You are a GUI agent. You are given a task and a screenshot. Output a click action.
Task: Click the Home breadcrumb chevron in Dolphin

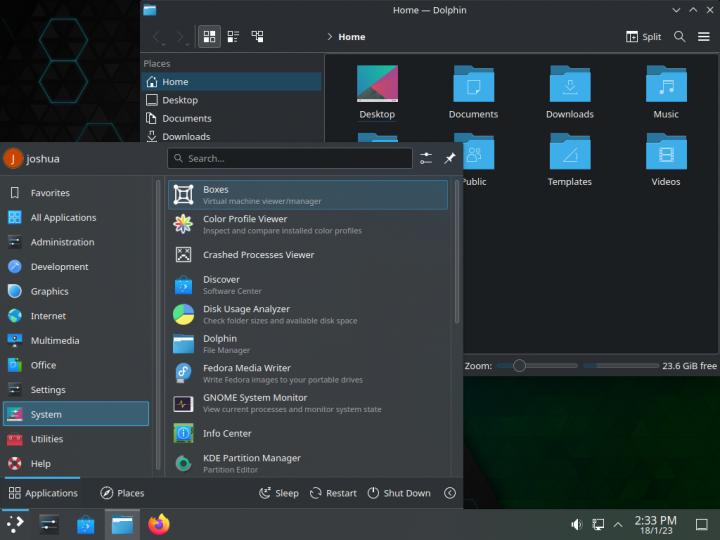[x=329, y=37]
